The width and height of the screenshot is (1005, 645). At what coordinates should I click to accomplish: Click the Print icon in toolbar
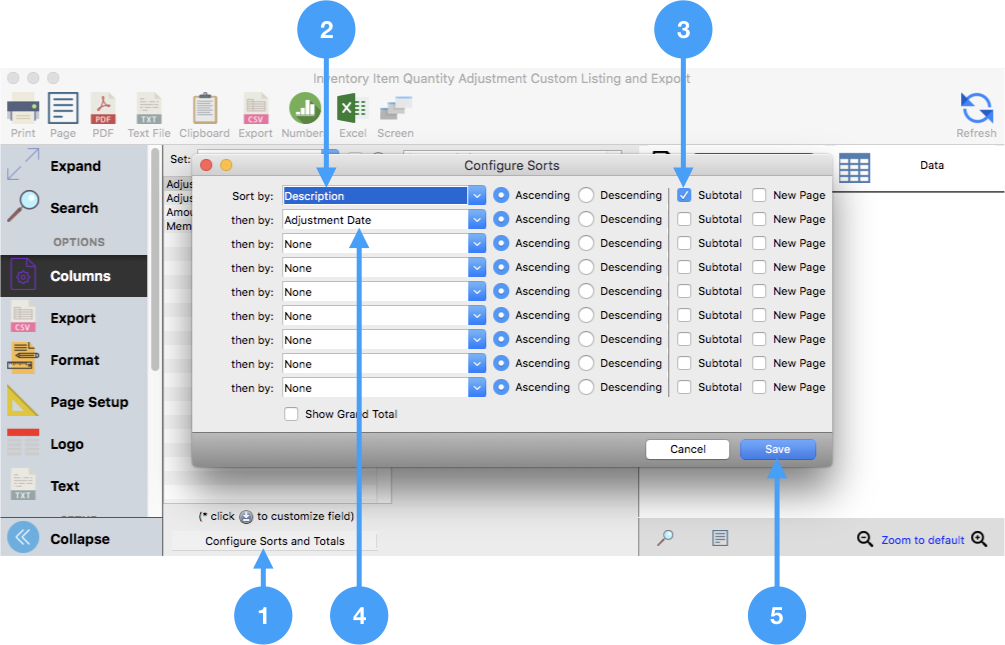point(23,110)
